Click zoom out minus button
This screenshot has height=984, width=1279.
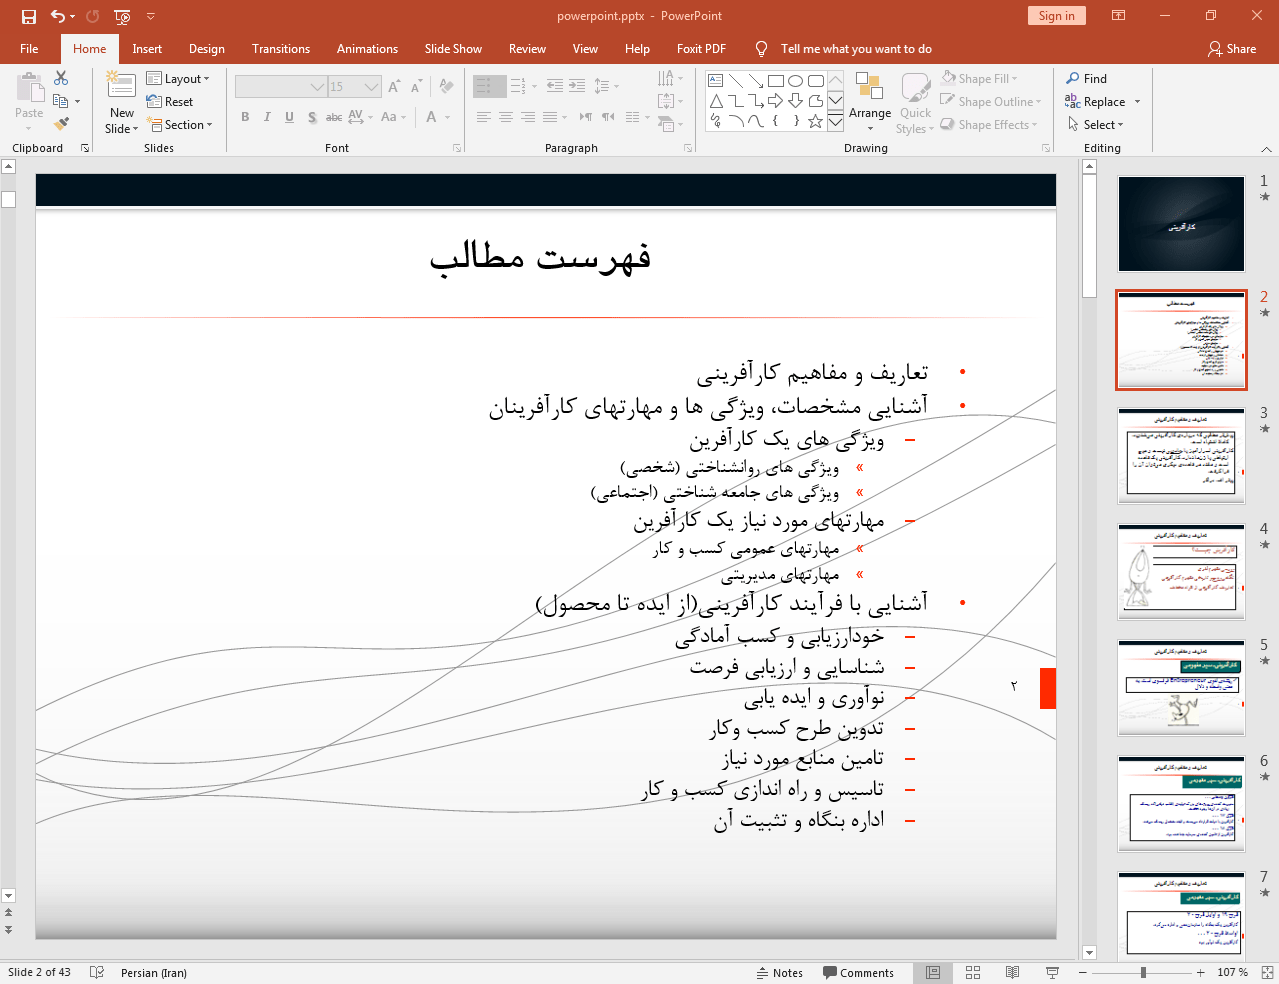(x=1083, y=972)
